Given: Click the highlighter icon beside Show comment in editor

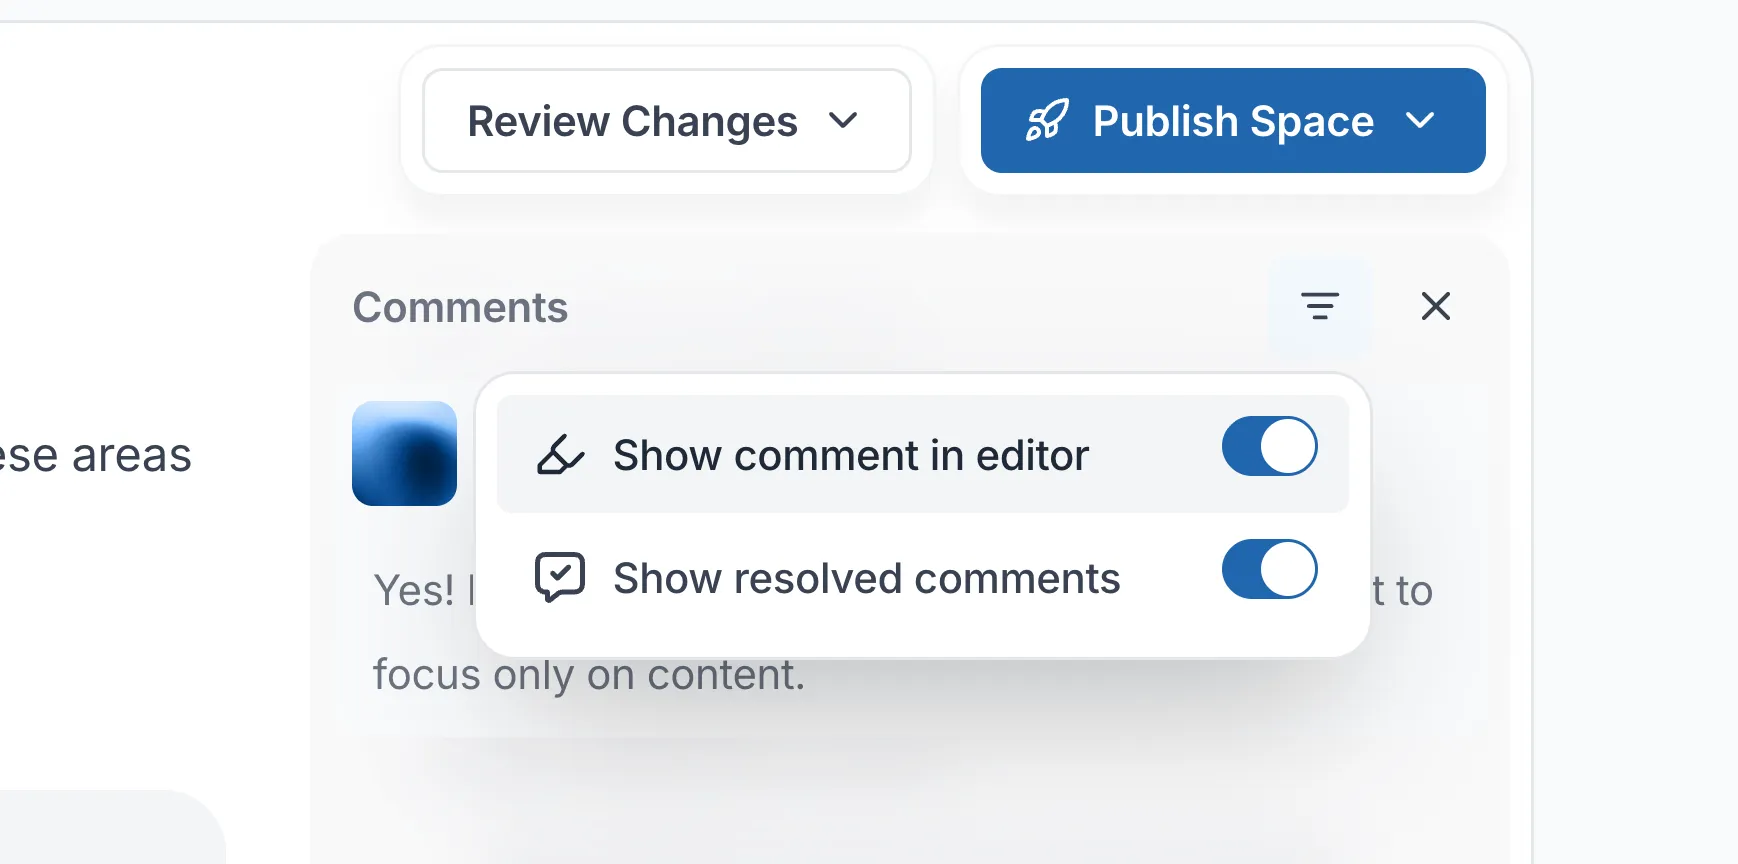Looking at the screenshot, I should 560,455.
